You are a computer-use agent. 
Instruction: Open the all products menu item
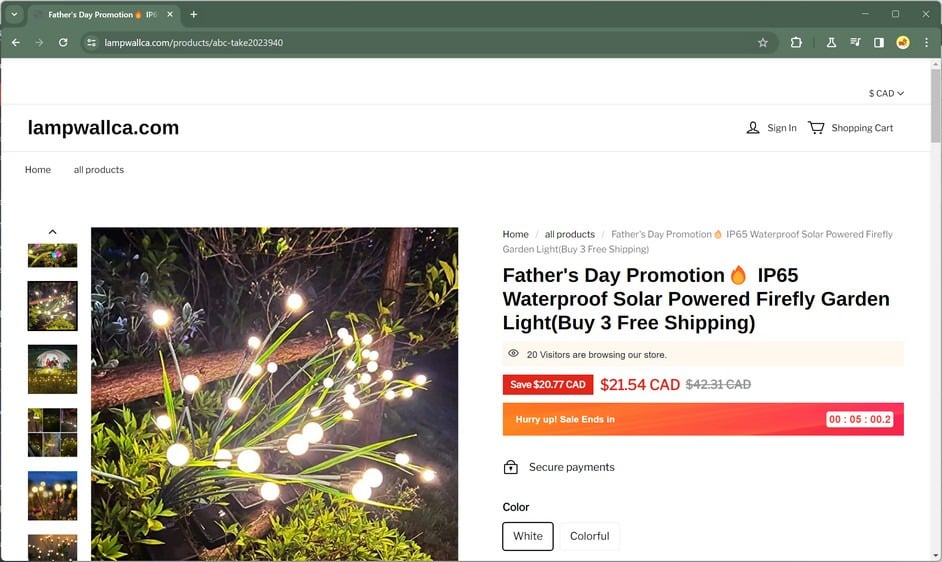[99, 170]
